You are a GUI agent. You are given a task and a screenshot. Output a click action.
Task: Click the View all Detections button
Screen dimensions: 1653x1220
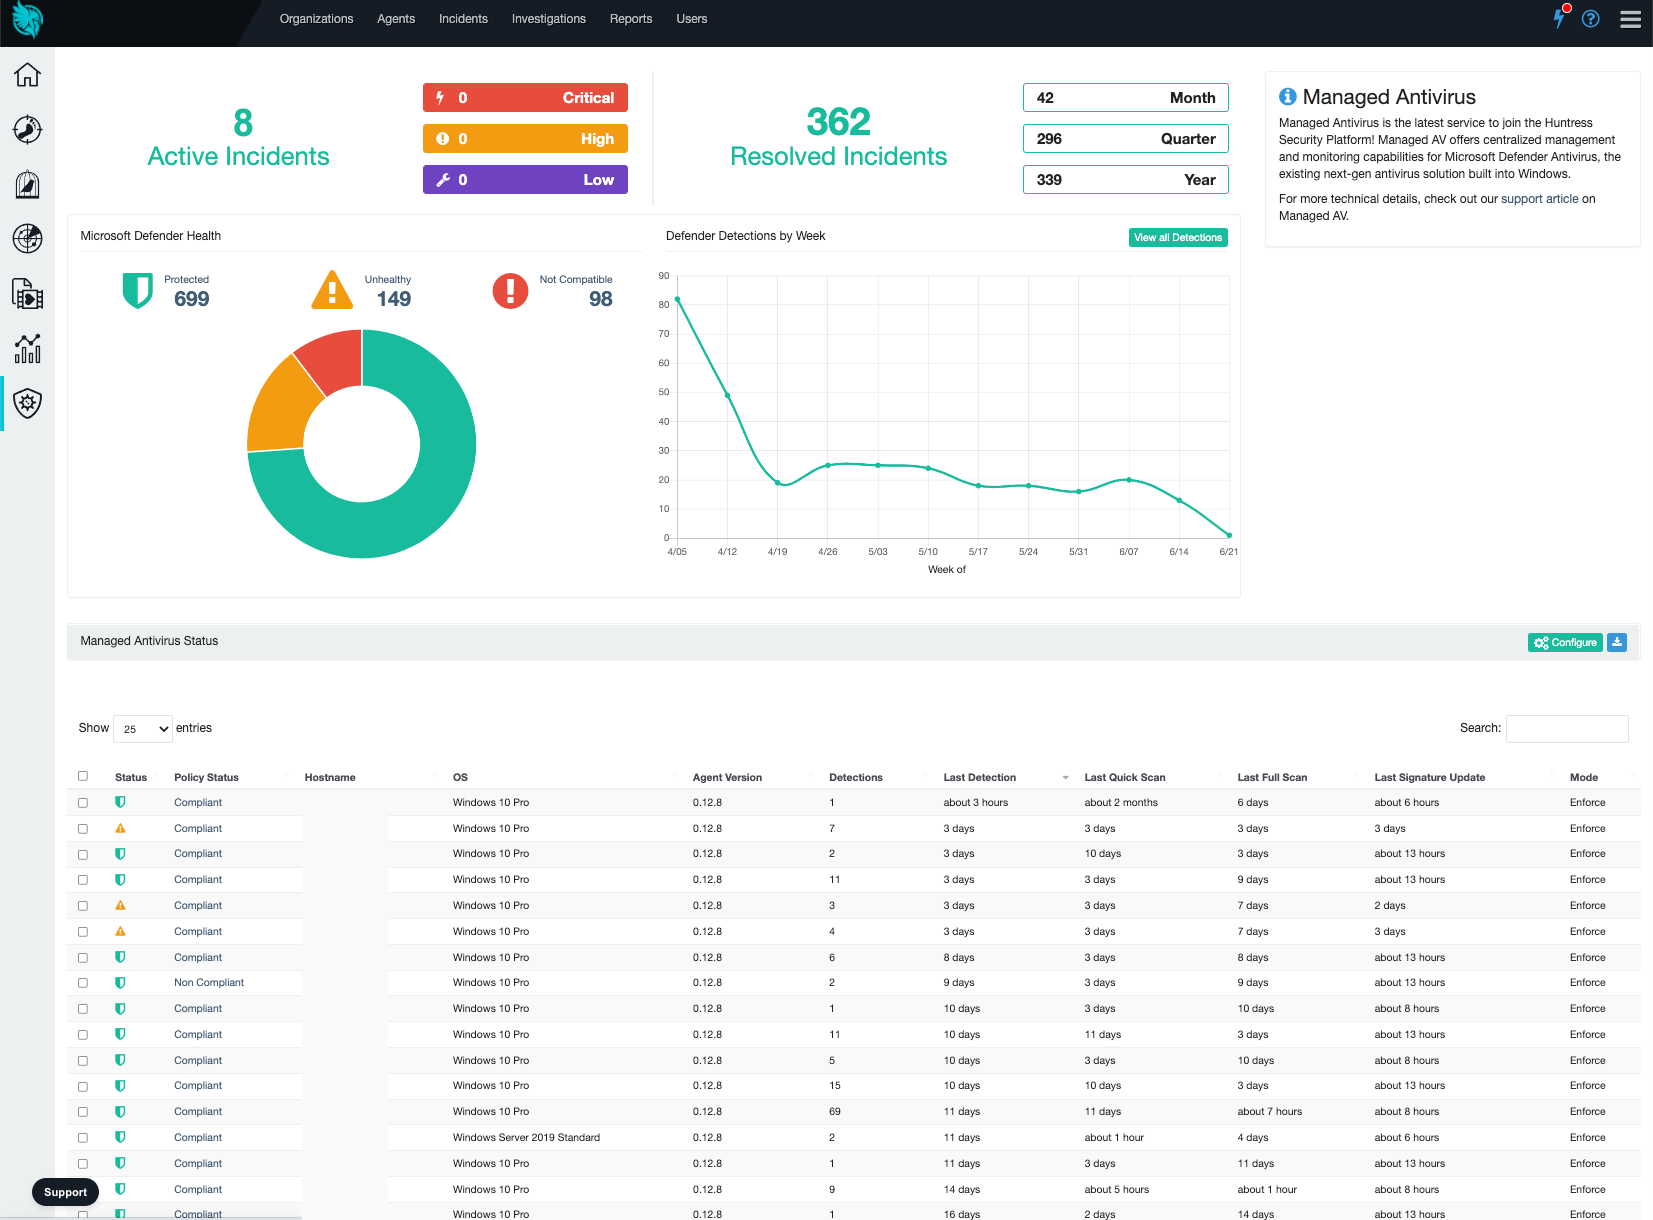tap(1178, 237)
